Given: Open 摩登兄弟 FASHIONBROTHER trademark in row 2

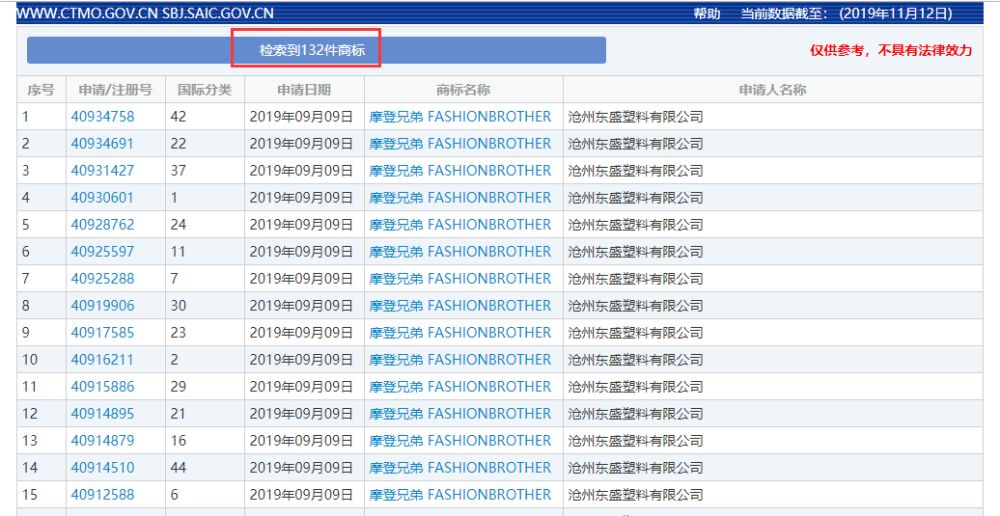Looking at the screenshot, I should click(460, 144).
